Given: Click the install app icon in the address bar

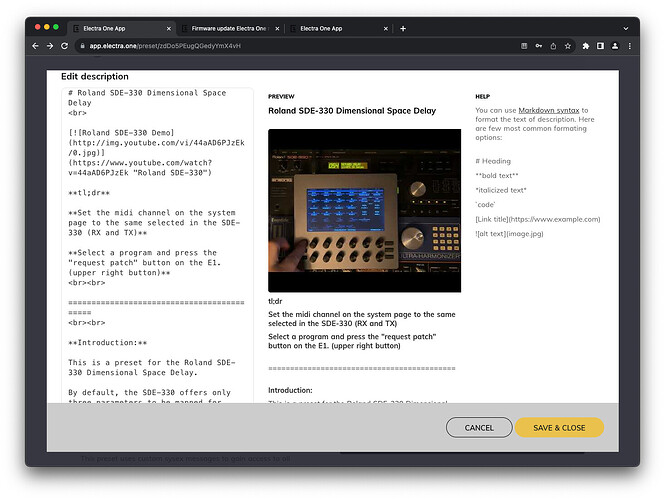Looking at the screenshot, I should coord(524,46).
